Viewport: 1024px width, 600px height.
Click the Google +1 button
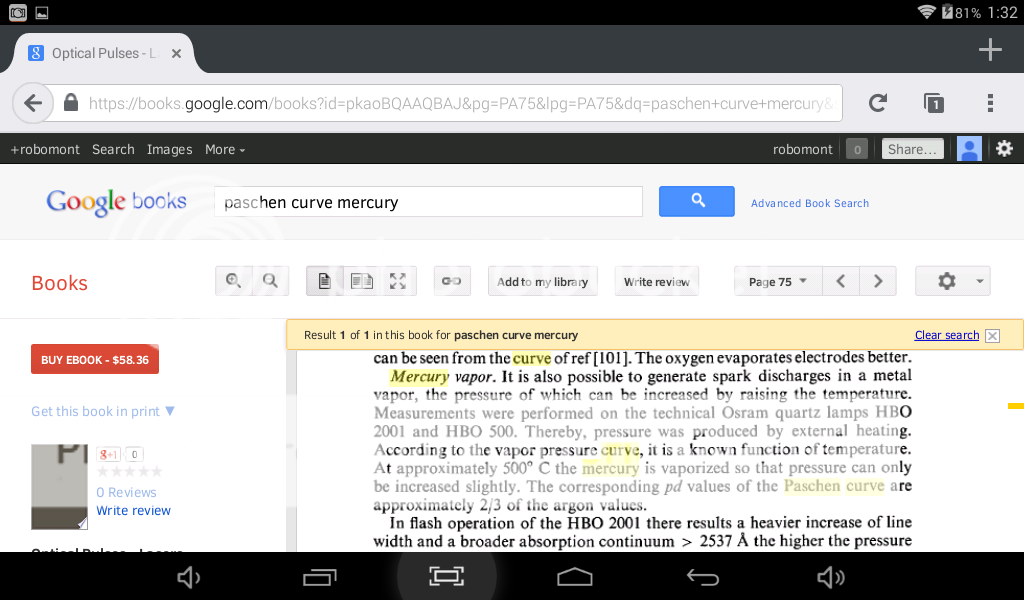108,454
